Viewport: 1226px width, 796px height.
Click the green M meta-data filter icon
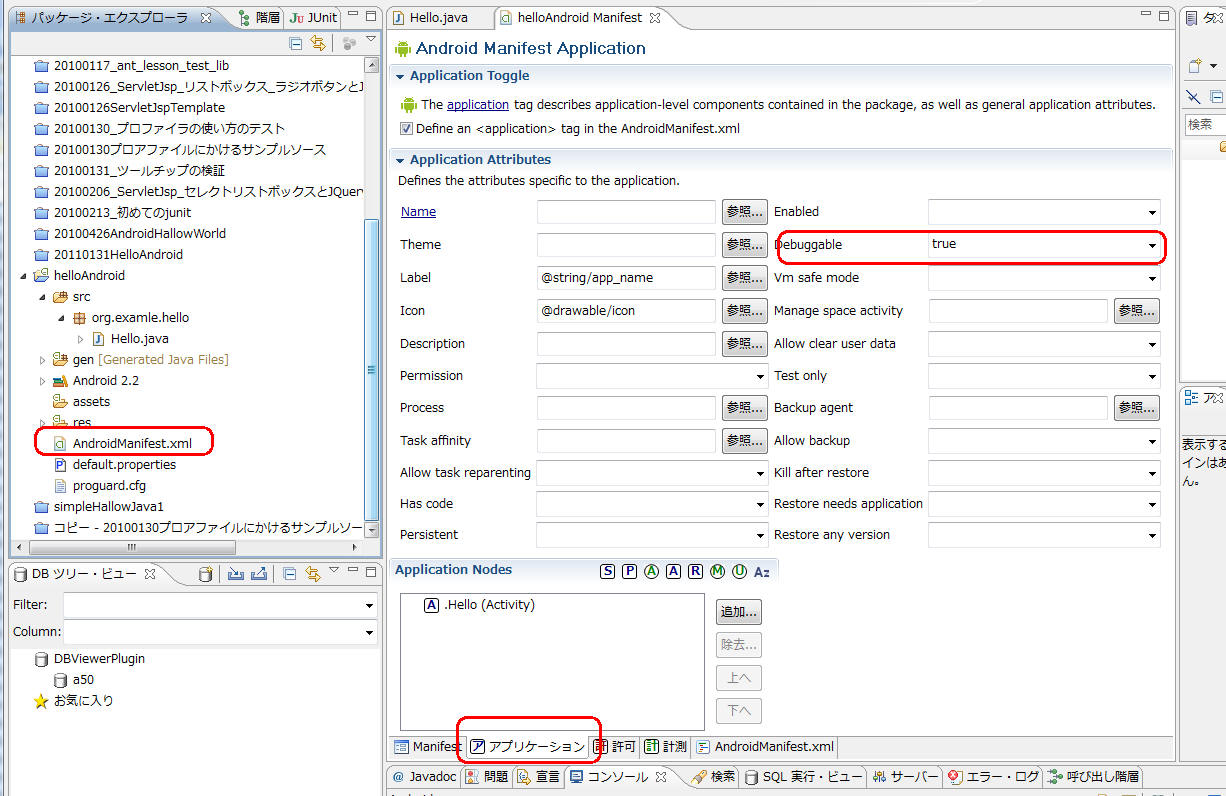click(x=717, y=571)
